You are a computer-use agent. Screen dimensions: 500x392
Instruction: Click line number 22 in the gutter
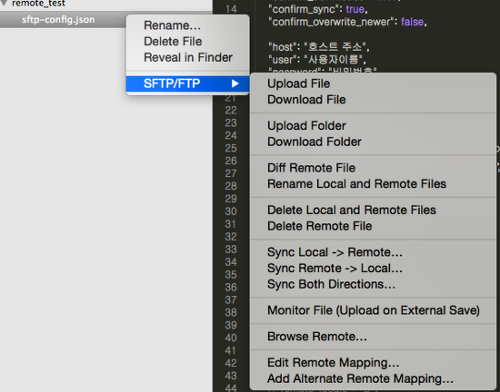click(231, 110)
